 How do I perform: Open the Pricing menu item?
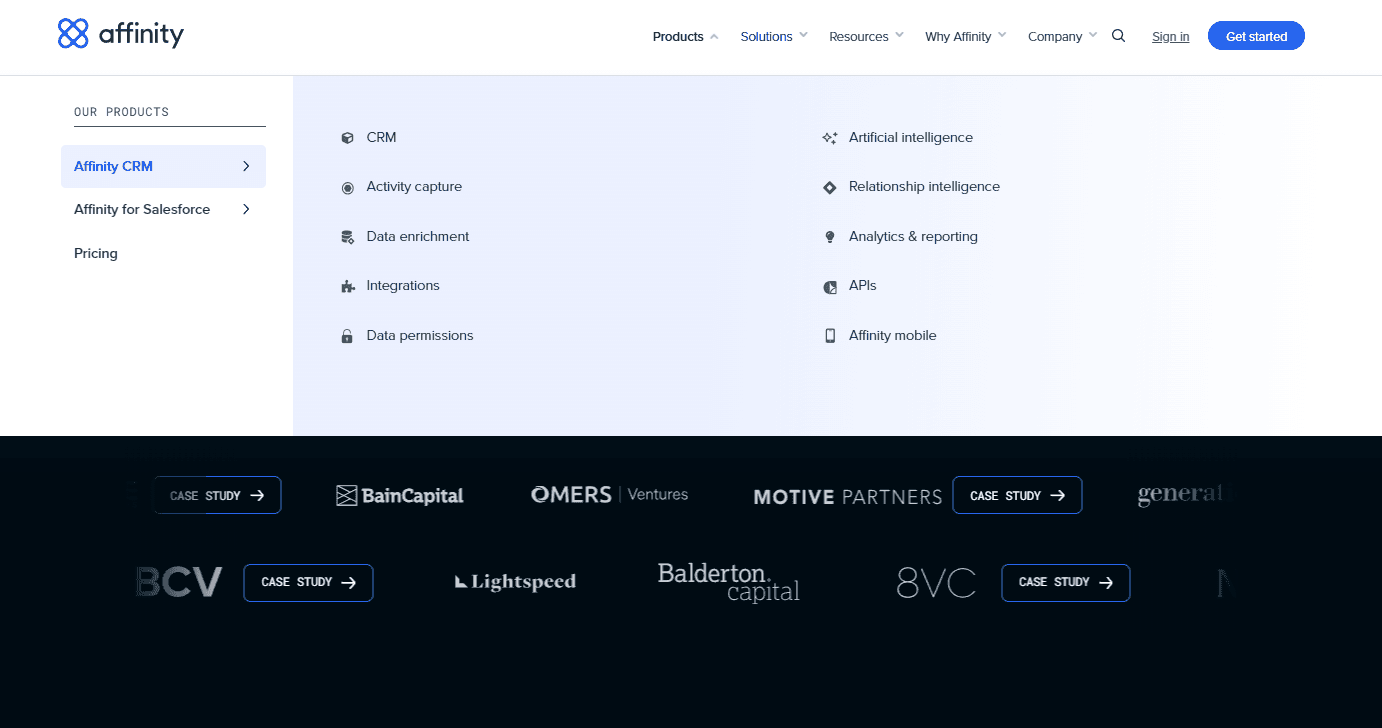point(96,253)
